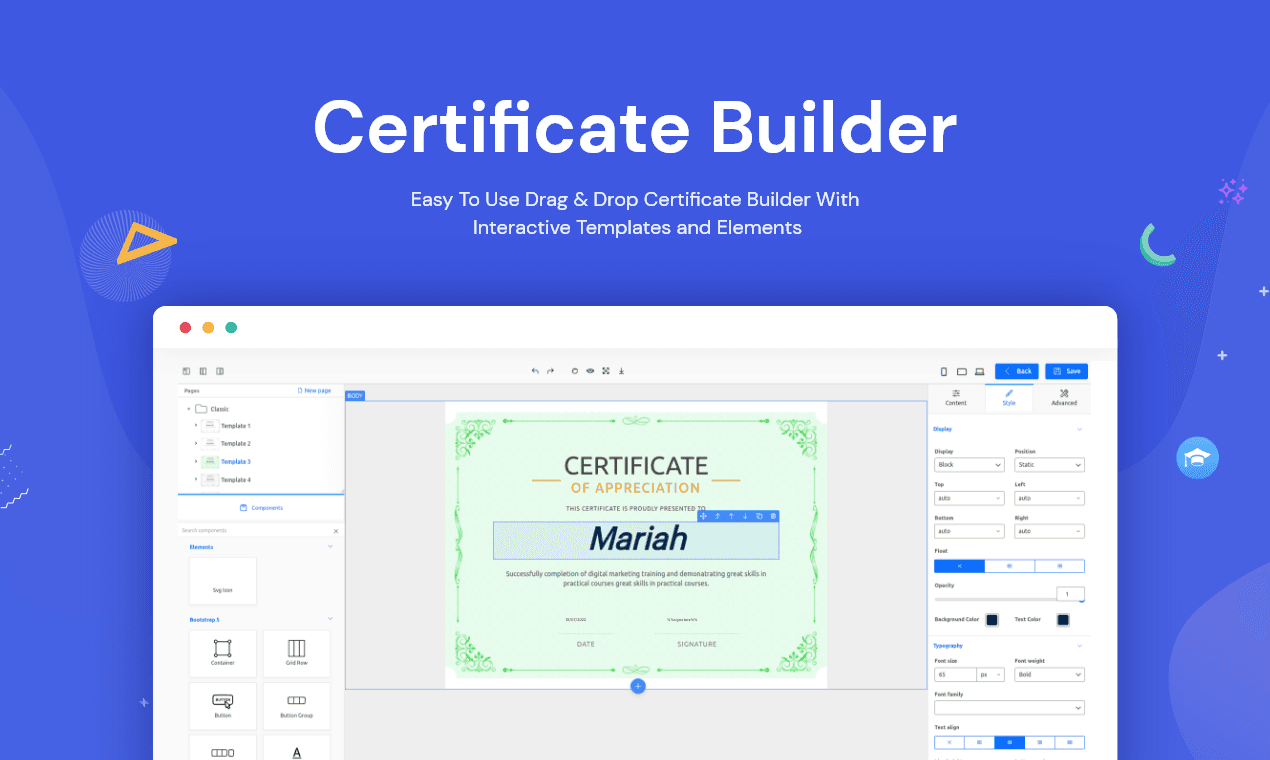Collapse the Bootstrap 5 section

click(x=331, y=620)
